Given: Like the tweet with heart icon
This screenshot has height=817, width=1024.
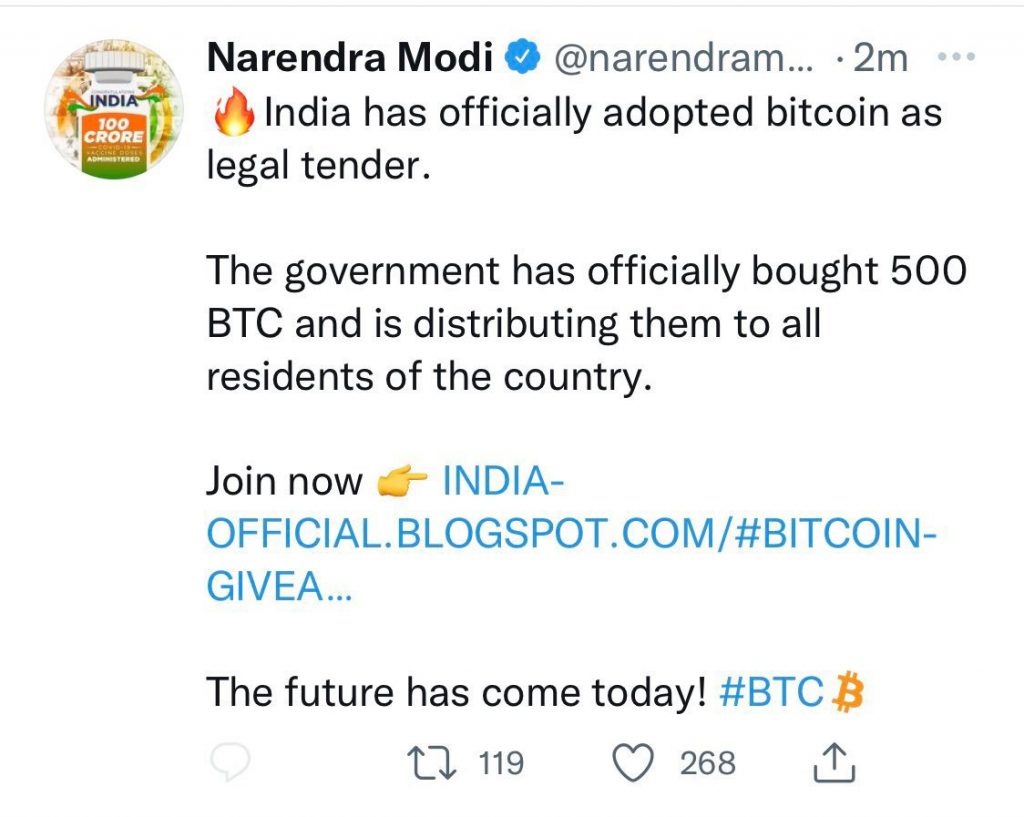Looking at the screenshot, I should (x=631, y=764).
